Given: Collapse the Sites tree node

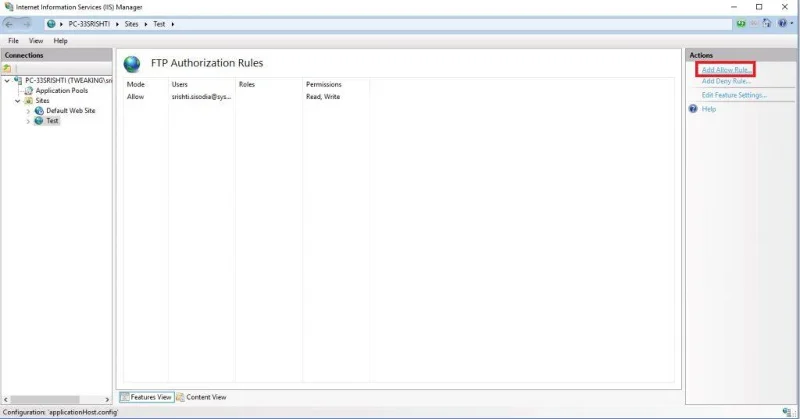Looking at the screenshot, I should click(18, 101).
